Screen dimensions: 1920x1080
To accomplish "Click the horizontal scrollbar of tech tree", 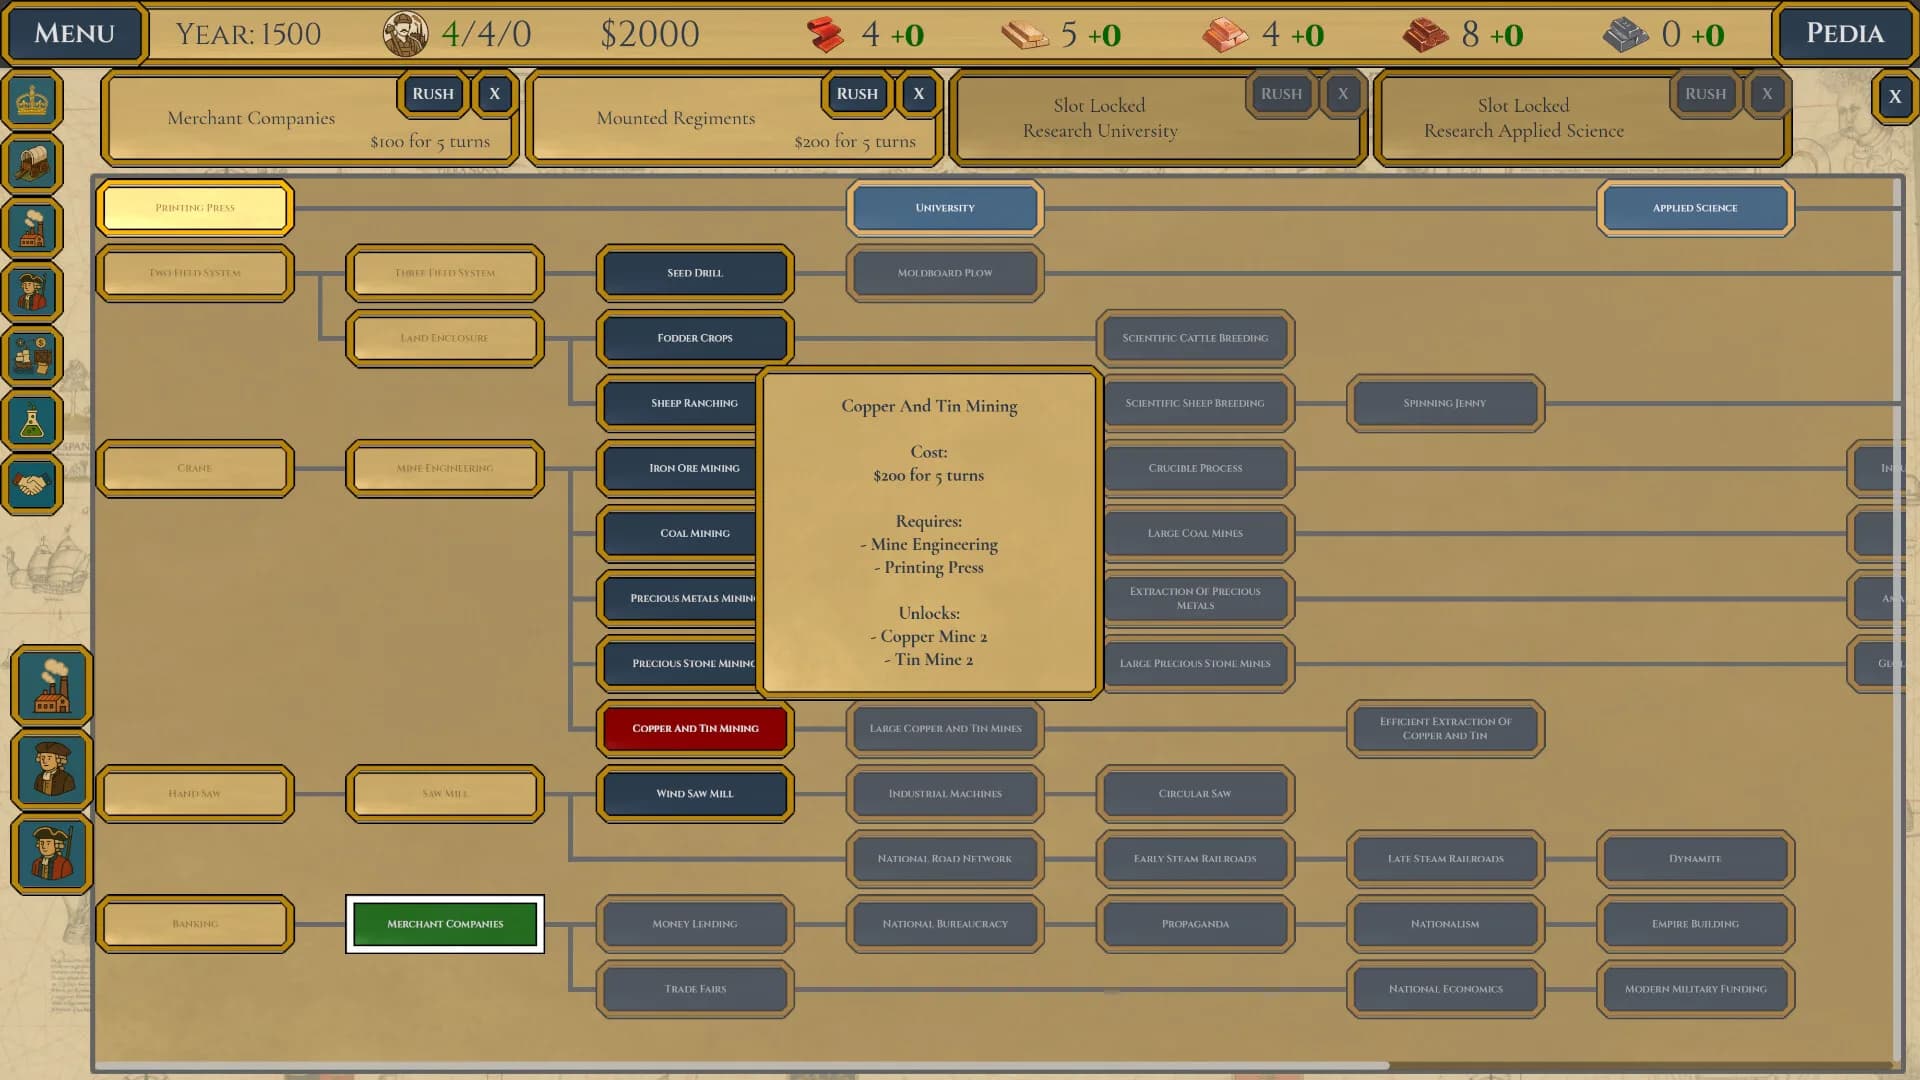I will [742, 1066].
